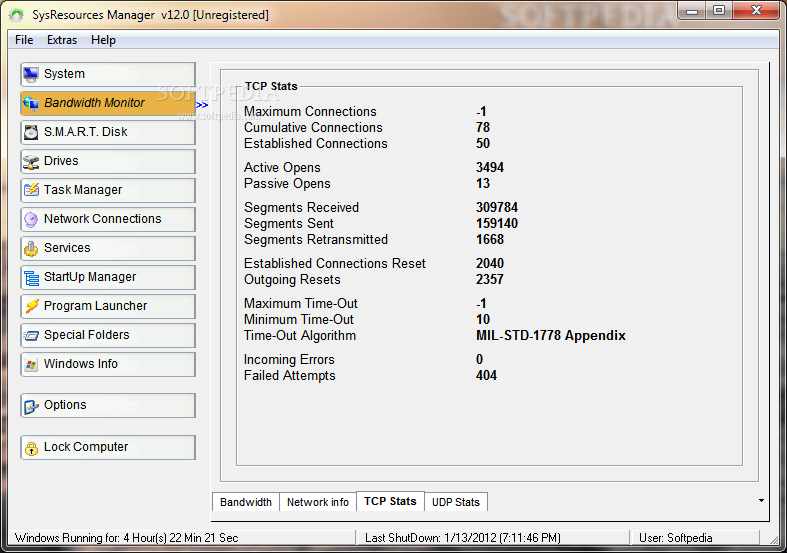Screen dimensions: 787x553
Task: Click the StartUp Manager list icon
Action: (x=31, y=278)
